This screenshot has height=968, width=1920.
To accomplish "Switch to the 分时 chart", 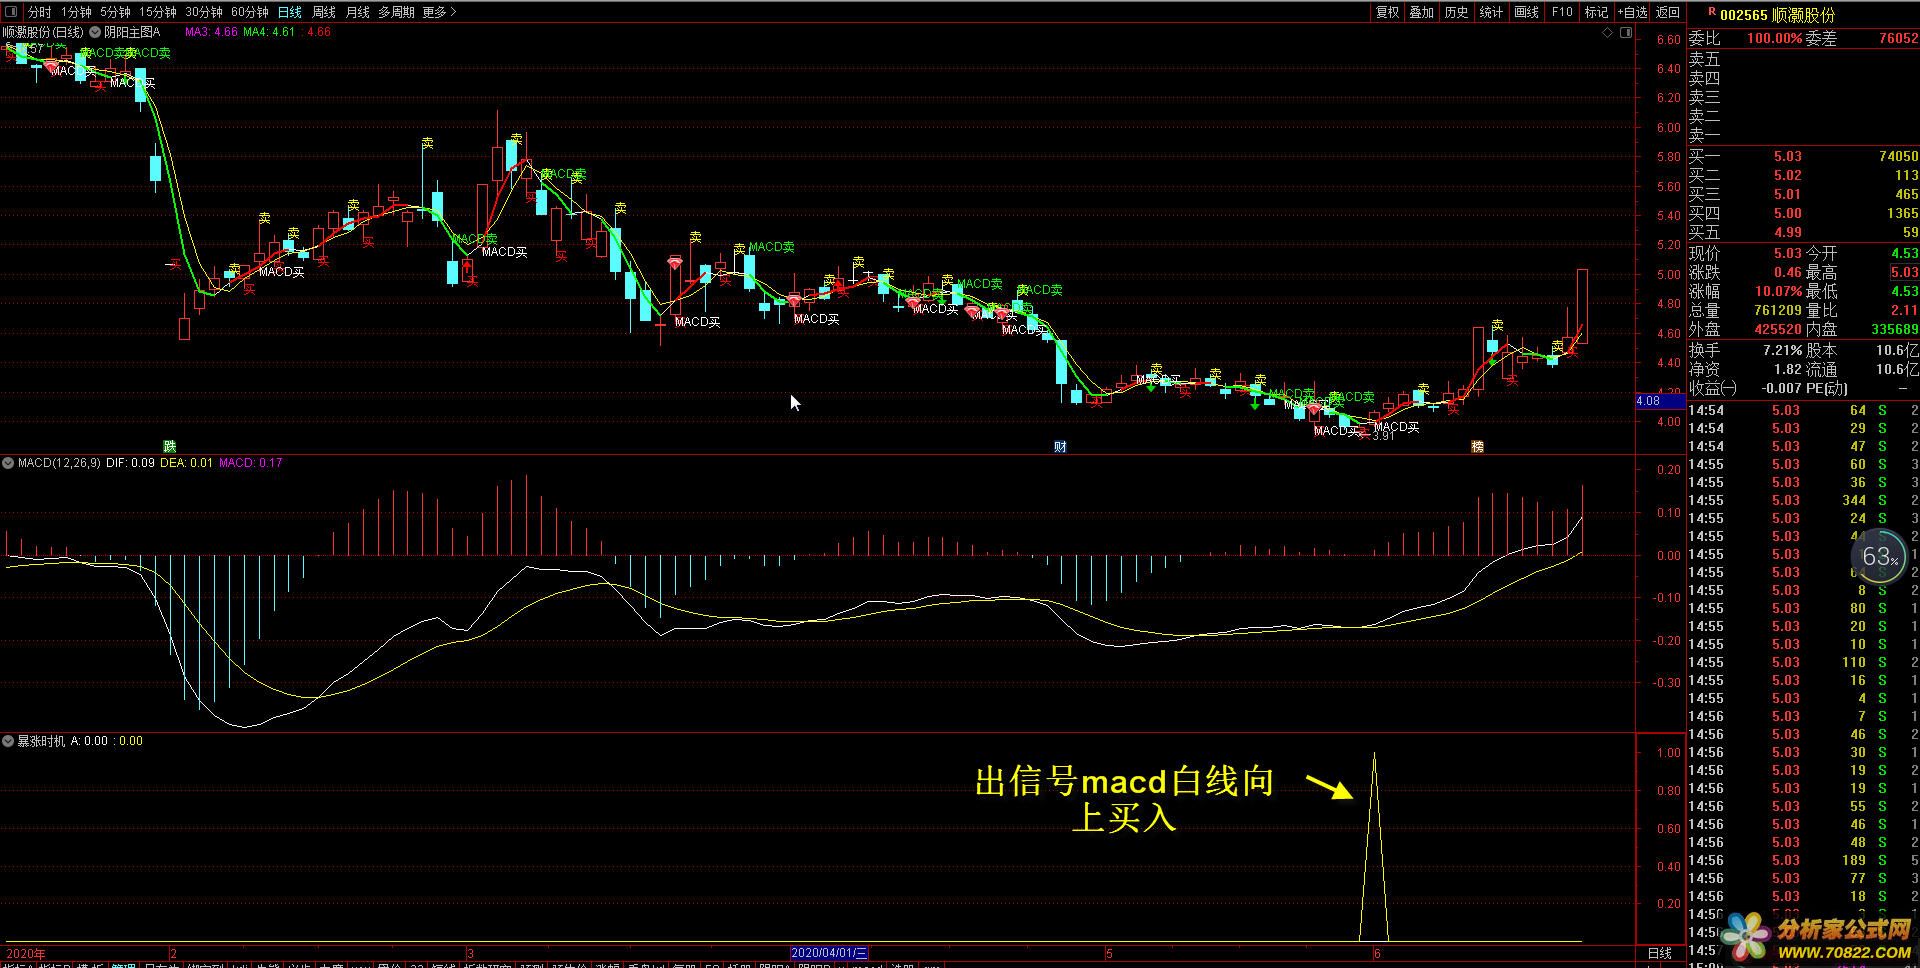I will point(39,12).
